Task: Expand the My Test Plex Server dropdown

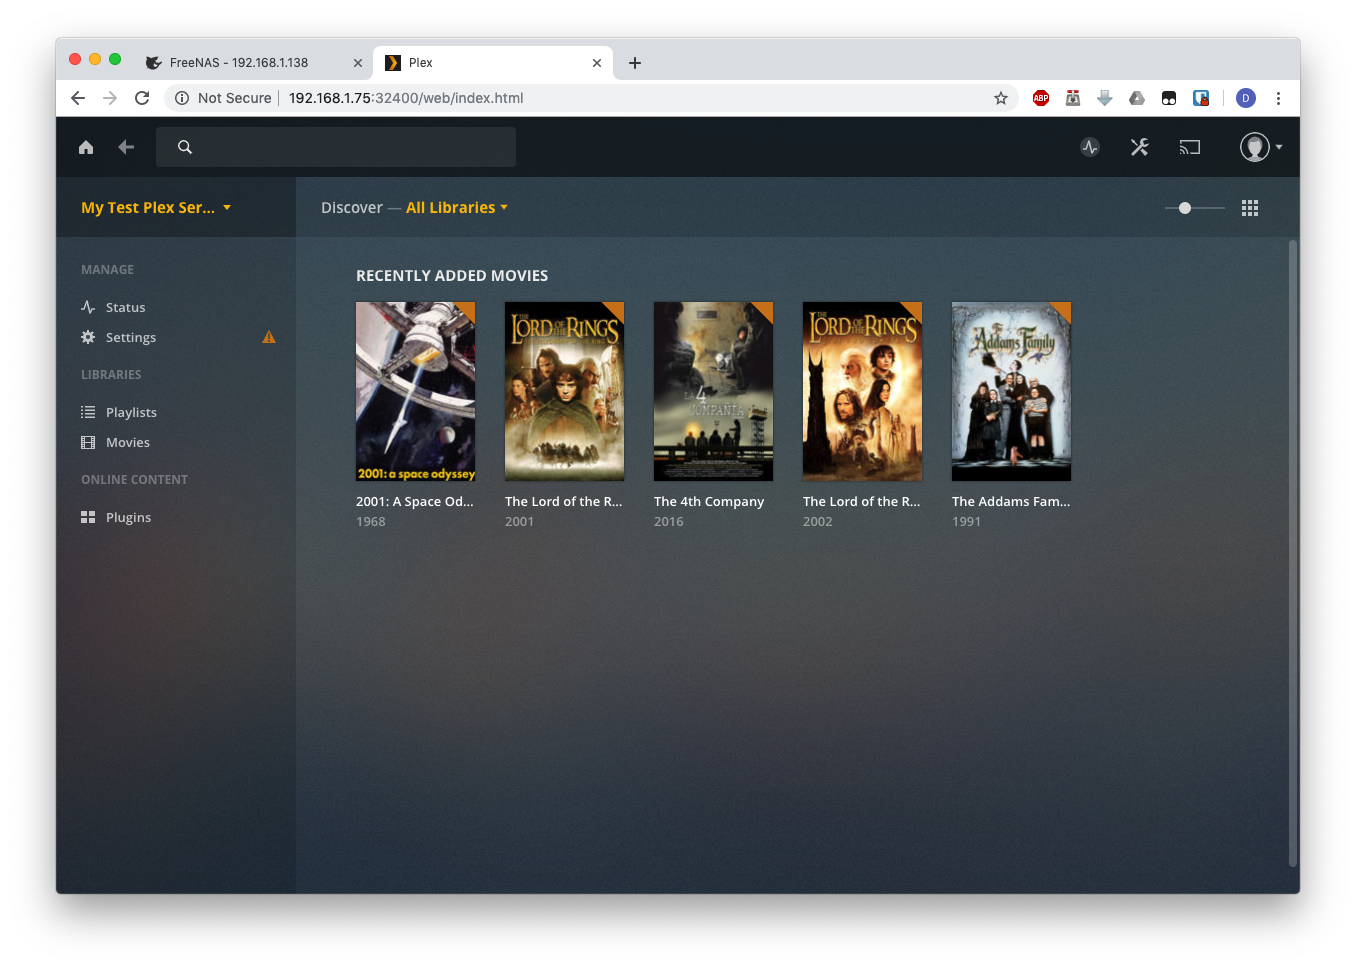Action: coord(156,208)
